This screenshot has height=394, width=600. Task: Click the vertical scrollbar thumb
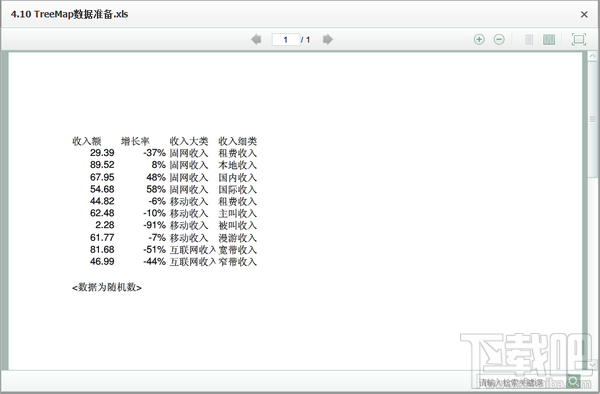coord(592,119)
